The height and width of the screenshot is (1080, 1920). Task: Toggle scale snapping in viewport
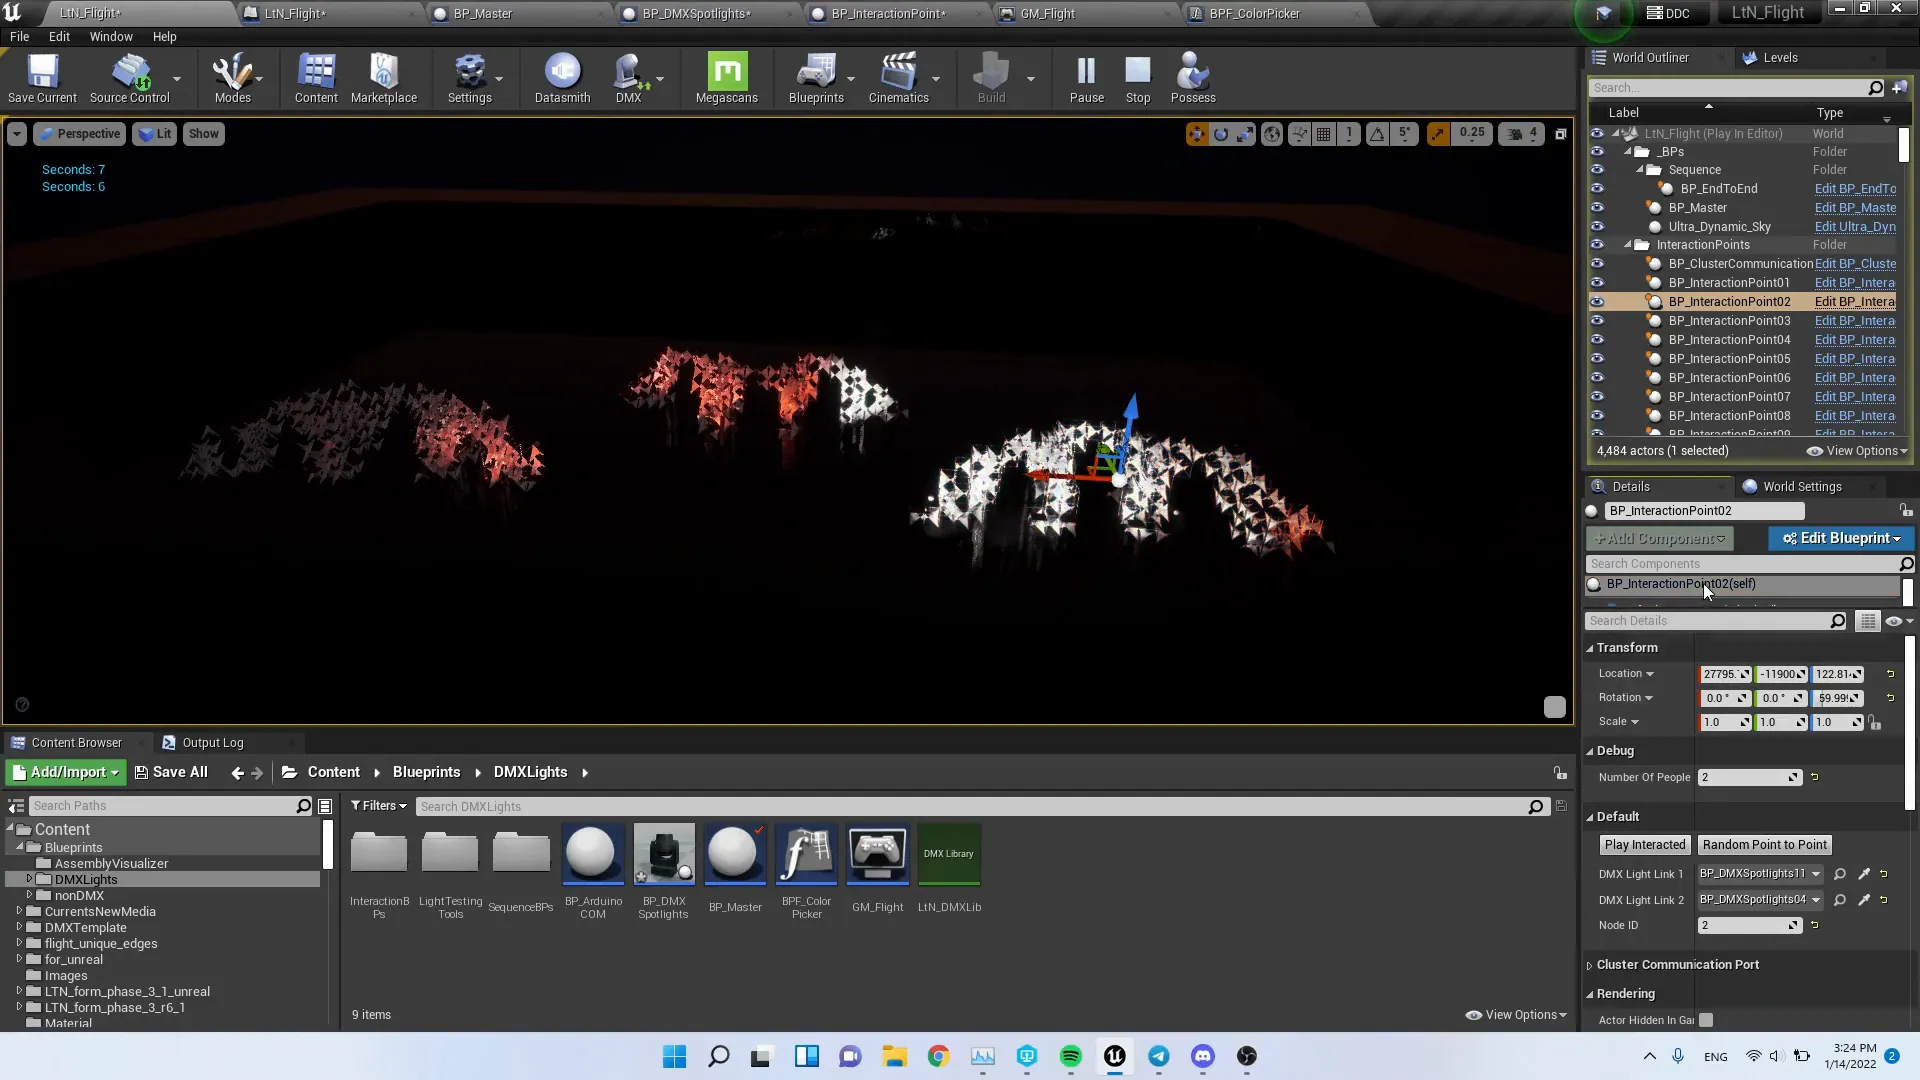coord(1438,134)
